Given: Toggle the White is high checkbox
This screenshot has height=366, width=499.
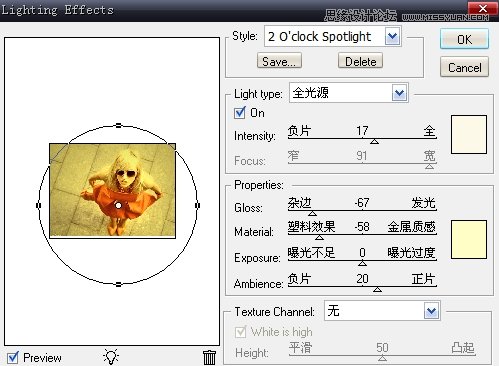Looking at the screenshot, I should point(240,332).
